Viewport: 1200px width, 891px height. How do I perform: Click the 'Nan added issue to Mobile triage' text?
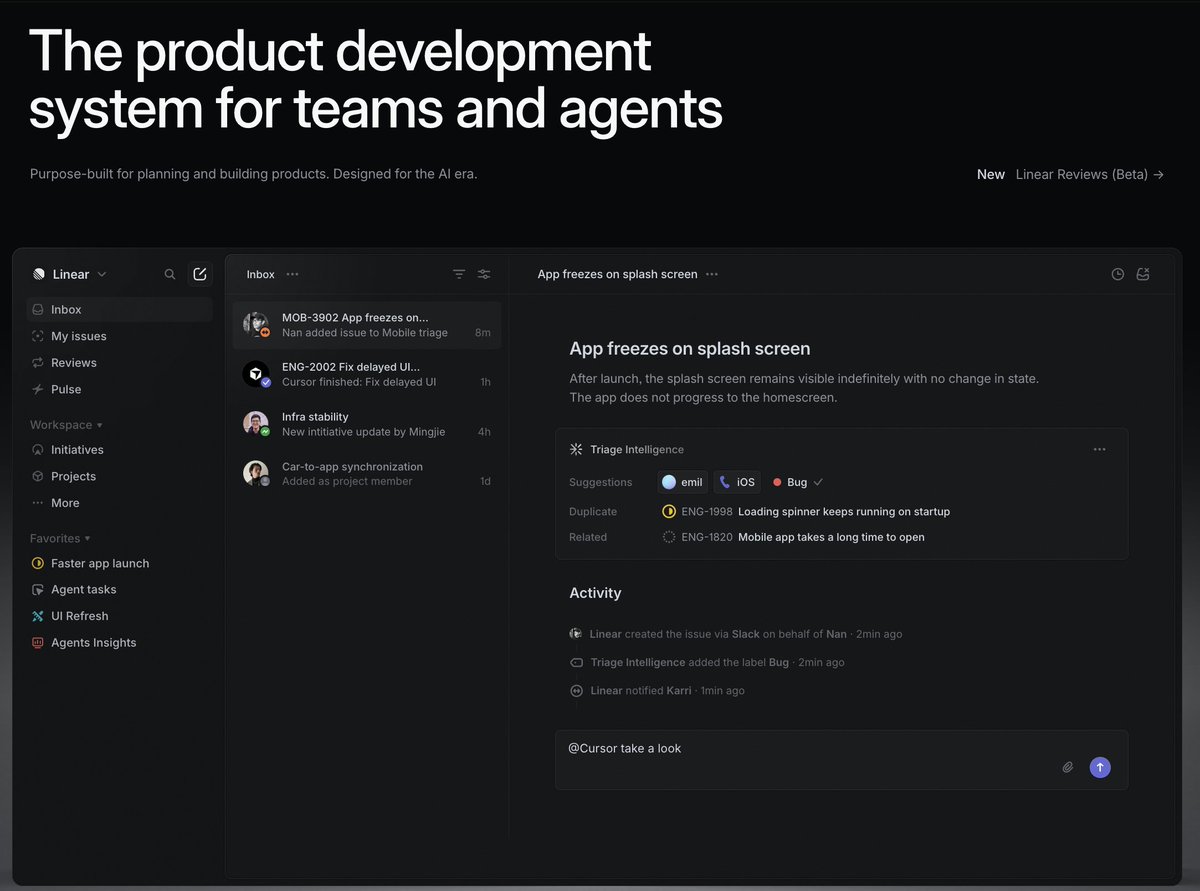point(365,333)
